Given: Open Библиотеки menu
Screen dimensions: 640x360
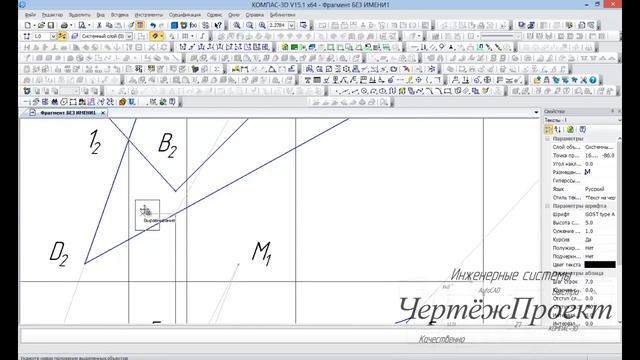Looking at the screenshot, I should click(x=282, y=15).
